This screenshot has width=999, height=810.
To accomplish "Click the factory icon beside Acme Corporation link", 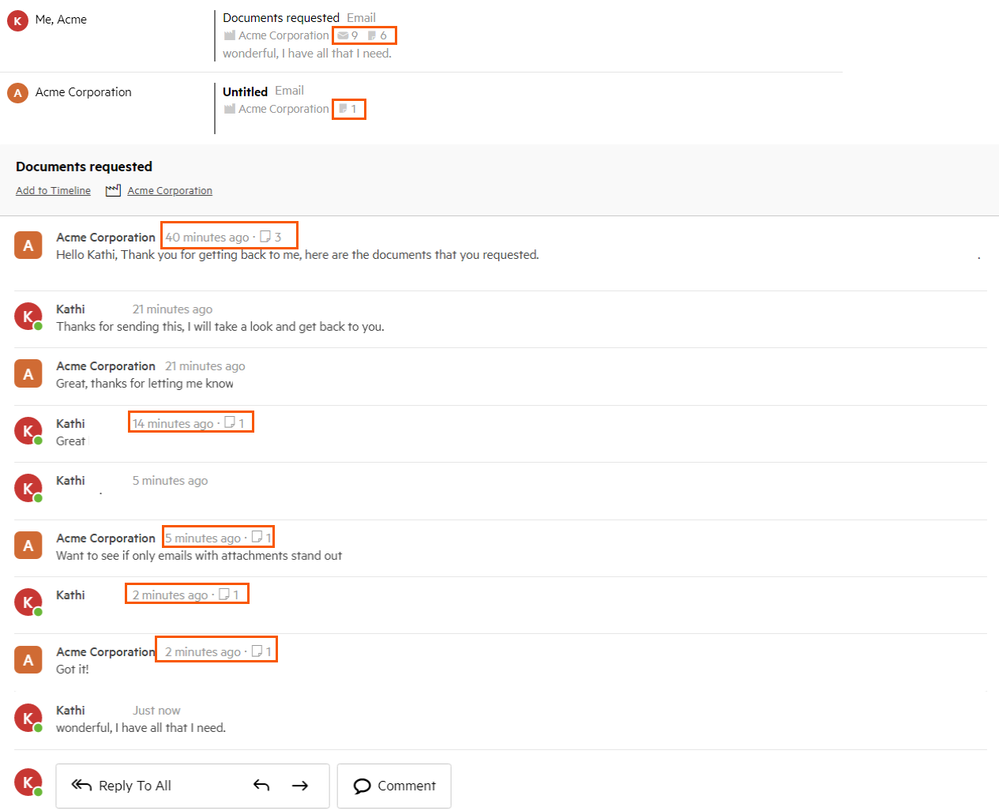I will click(113, 191).
